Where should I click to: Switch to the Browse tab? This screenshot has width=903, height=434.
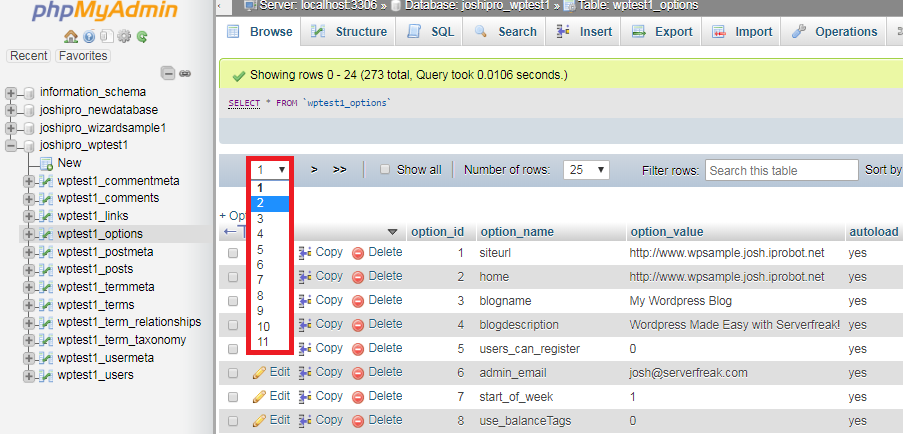(x=260, y=32)
